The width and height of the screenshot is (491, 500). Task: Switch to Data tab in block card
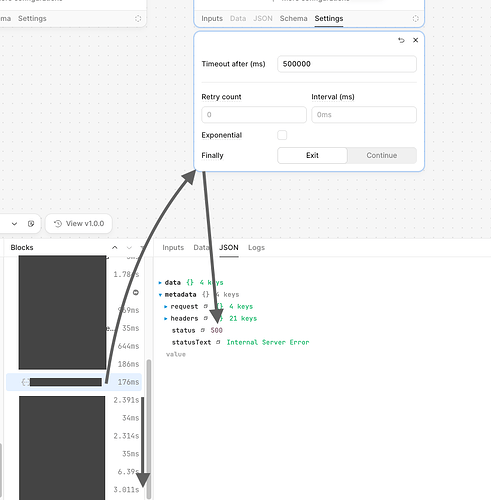[x=238, y=19]
